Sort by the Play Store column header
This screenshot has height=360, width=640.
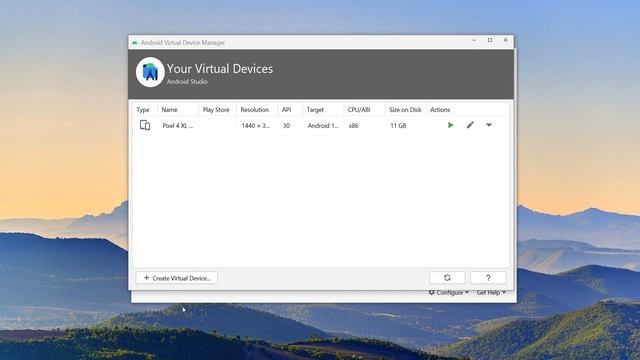click(x=216, y=110)
